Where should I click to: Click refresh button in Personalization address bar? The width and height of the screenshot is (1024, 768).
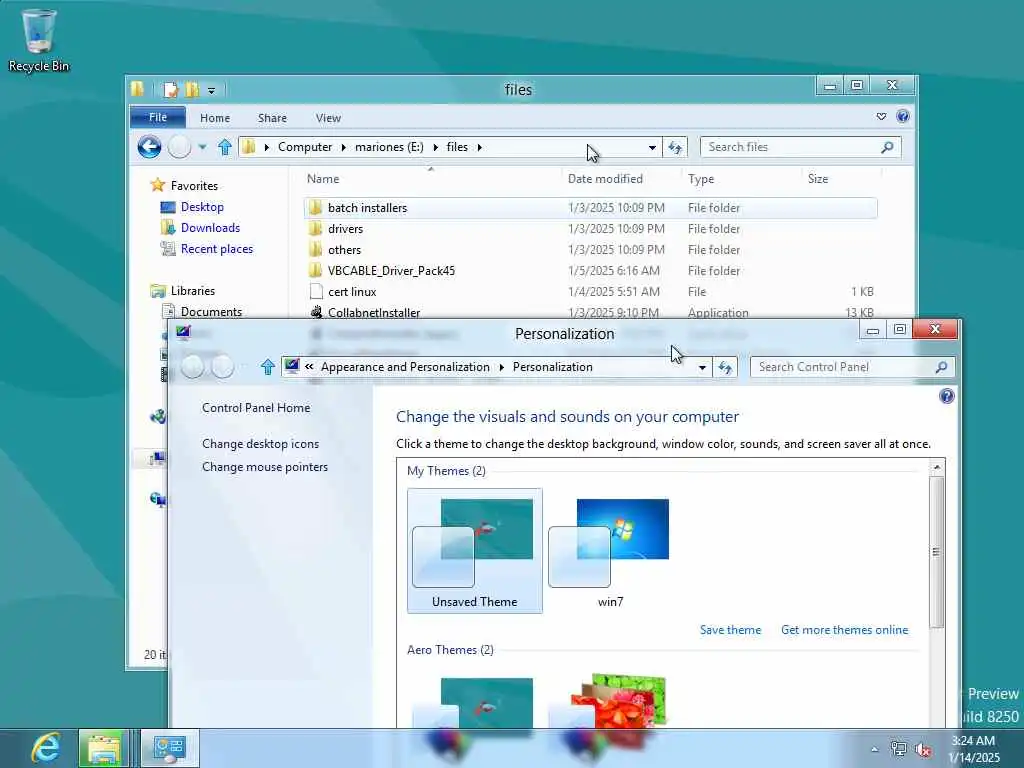[725, 368]
